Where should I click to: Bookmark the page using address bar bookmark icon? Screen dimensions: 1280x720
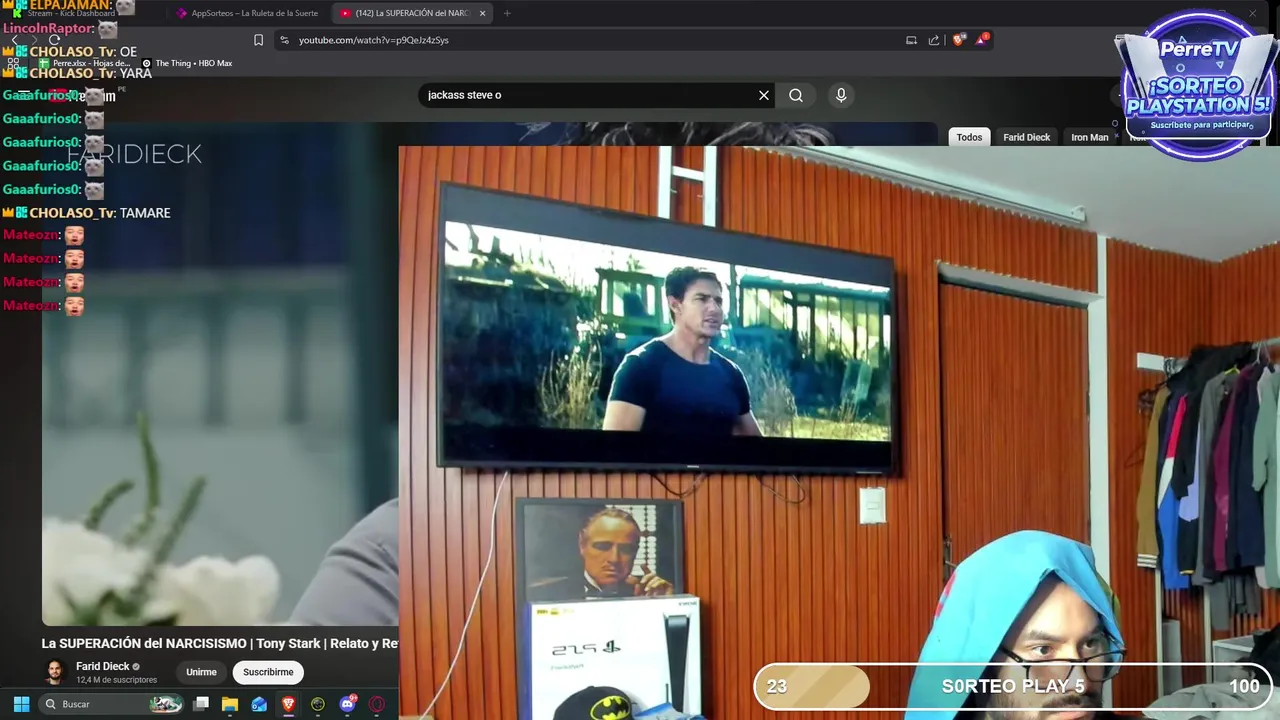coord(258,40)
